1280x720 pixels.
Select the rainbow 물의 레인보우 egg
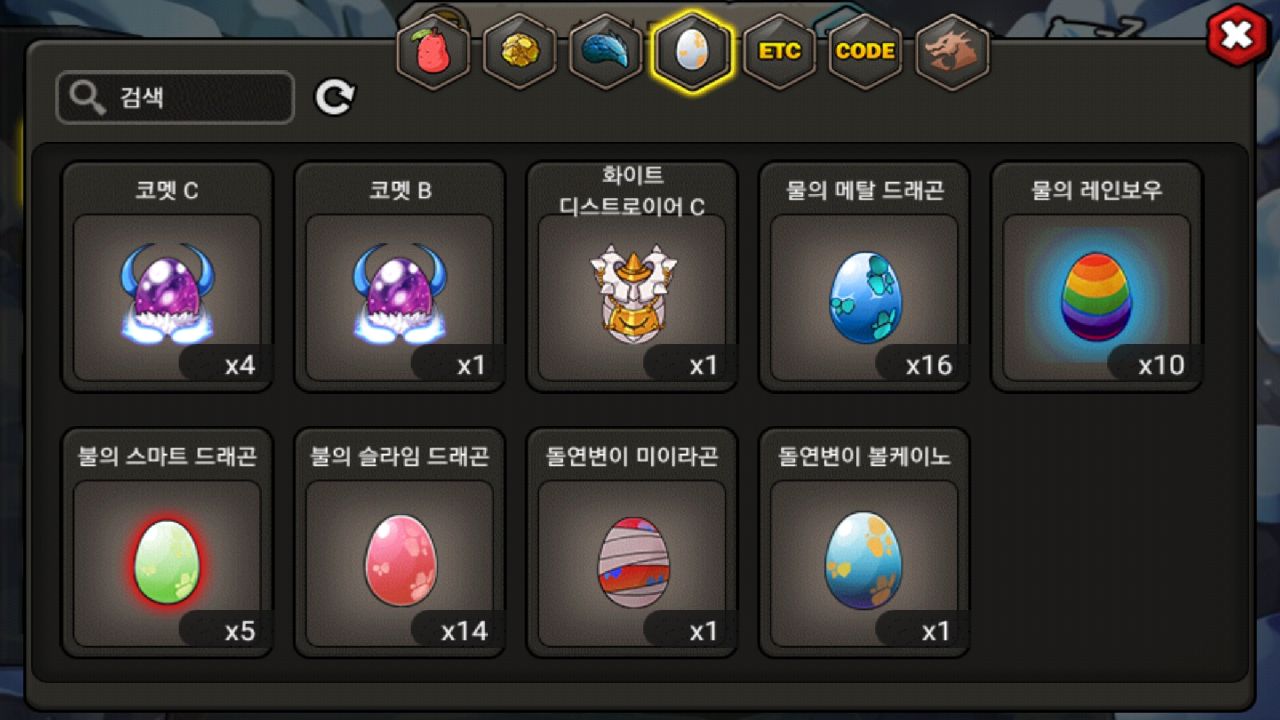1096,277
